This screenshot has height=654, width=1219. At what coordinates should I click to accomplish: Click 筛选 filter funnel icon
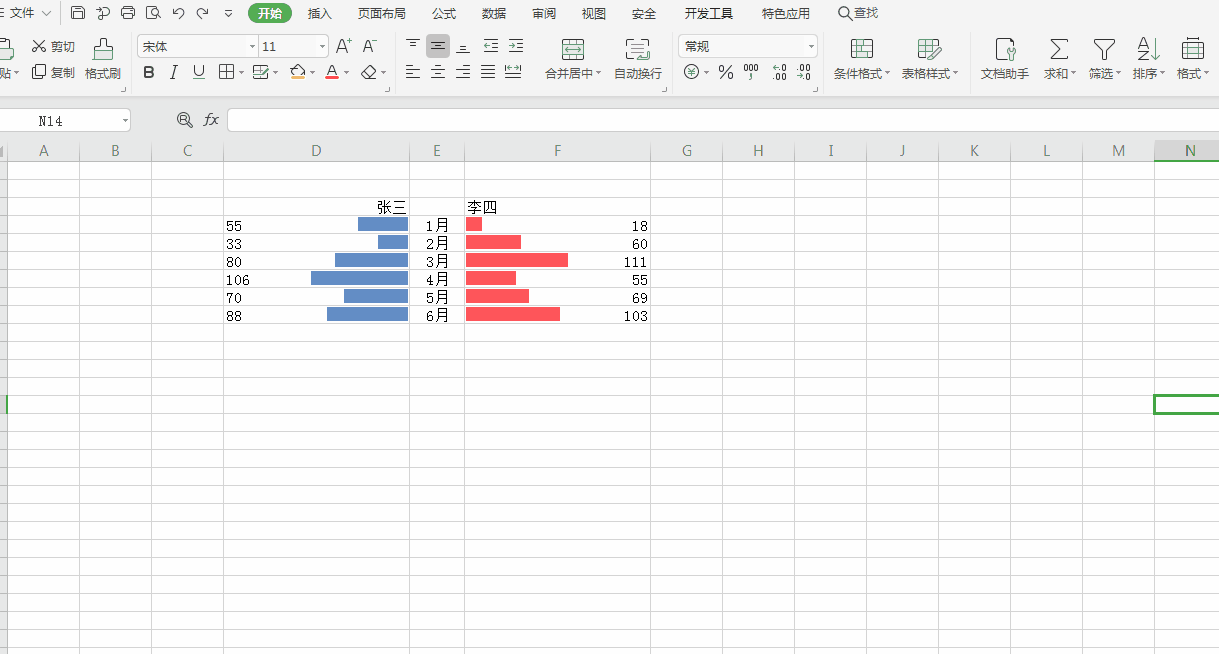(1104, 49)
